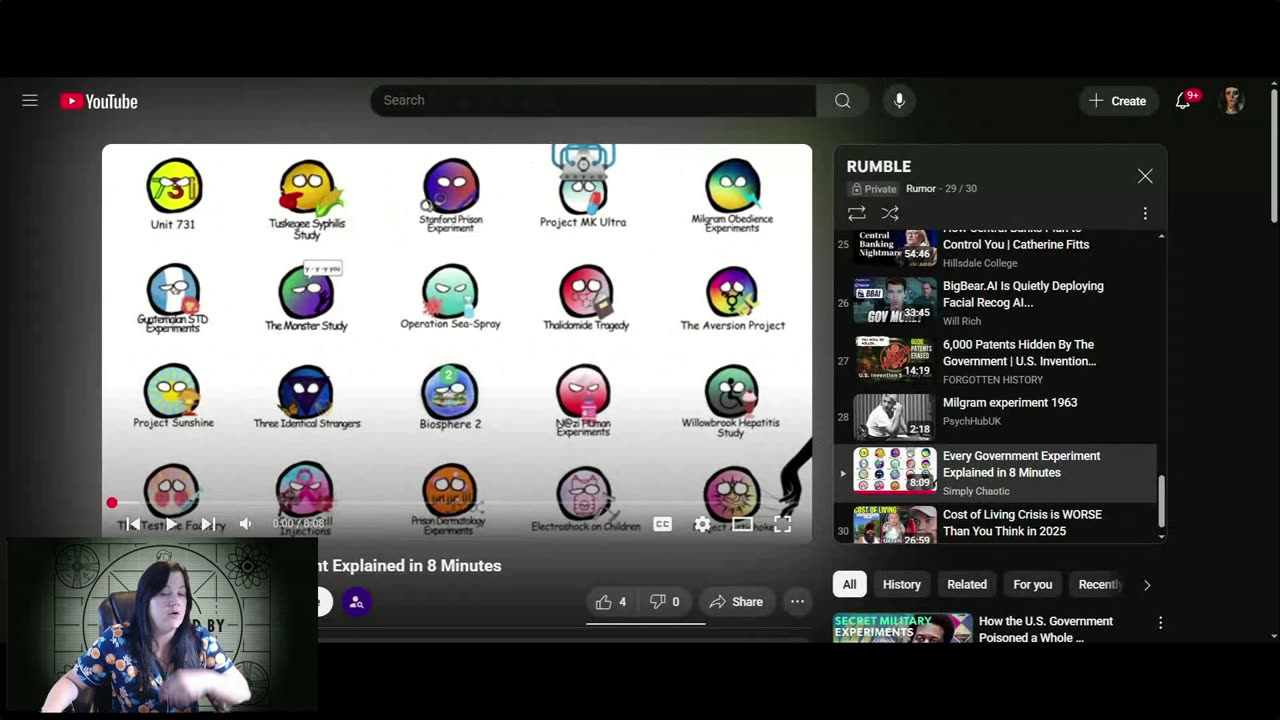Close the RUMBLE playlist panel

click(x=1145, y=176)
